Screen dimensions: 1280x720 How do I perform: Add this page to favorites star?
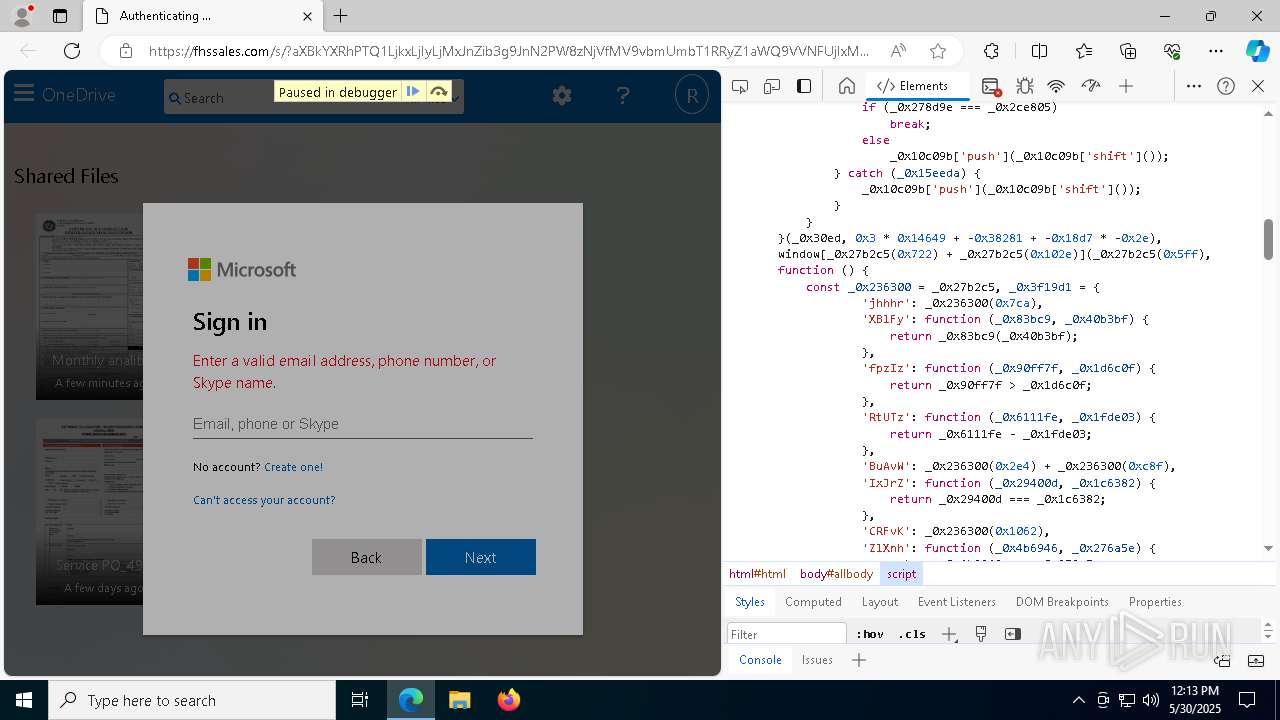tap(937, 51)
